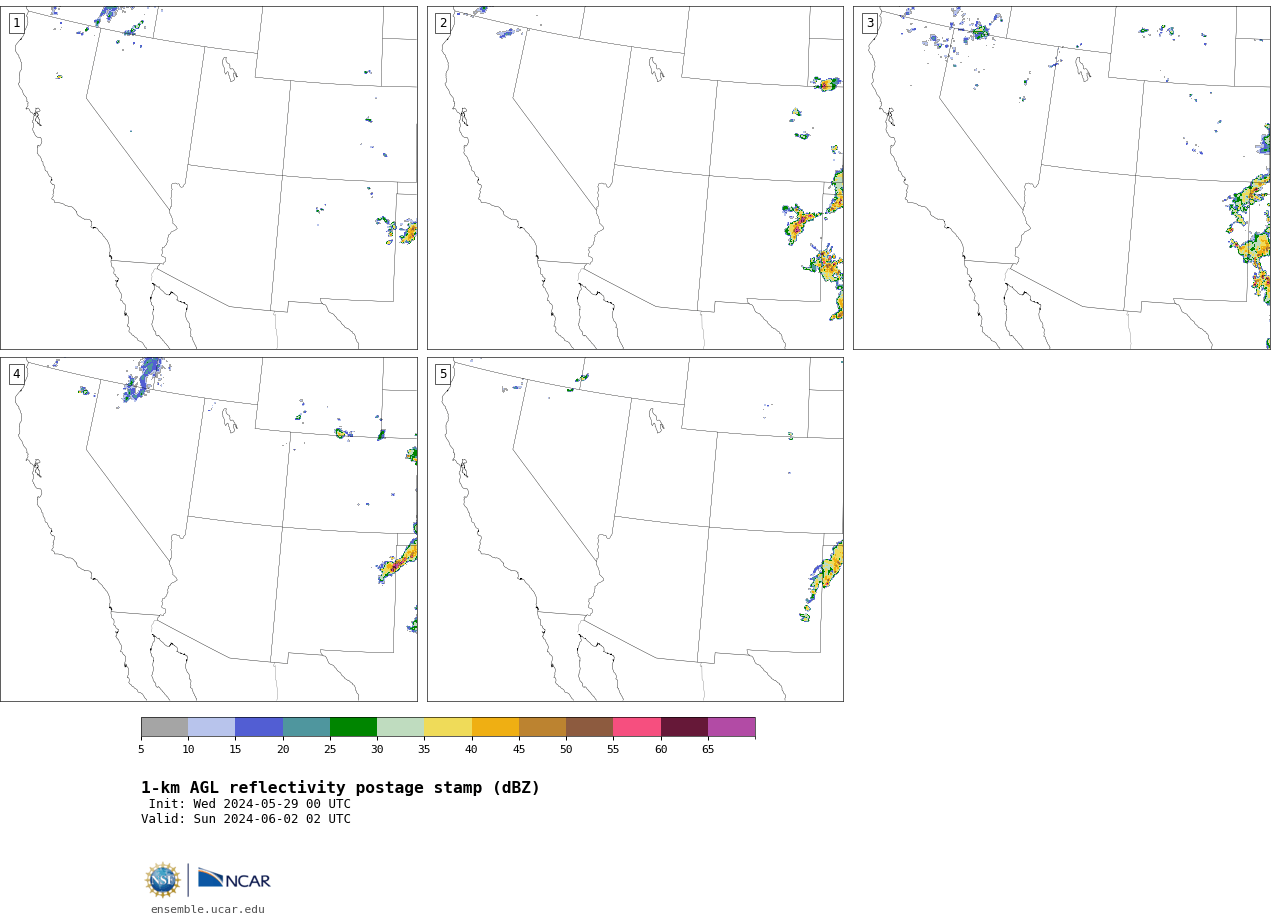Open ensemble member 1 reflectivity map
1280x920 pixels.
click(208, 178)
